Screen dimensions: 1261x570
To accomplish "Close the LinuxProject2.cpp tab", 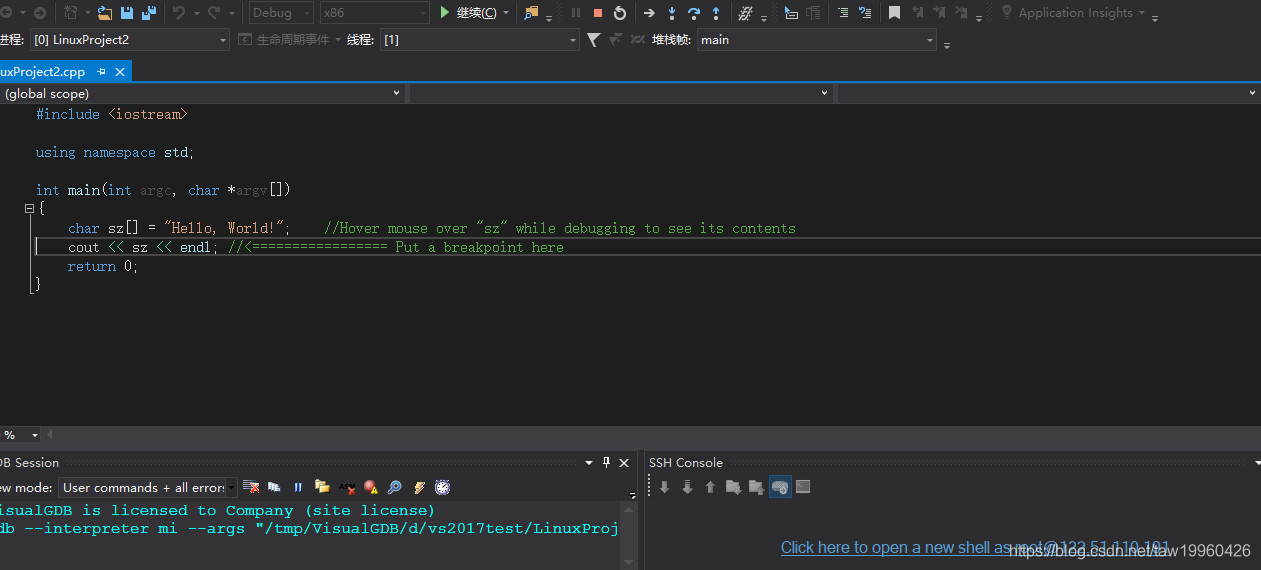I will (x=120, y=72).
